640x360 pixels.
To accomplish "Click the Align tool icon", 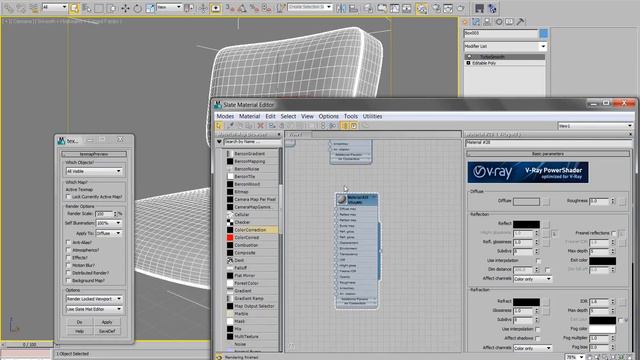I will [x=353, y=8].
